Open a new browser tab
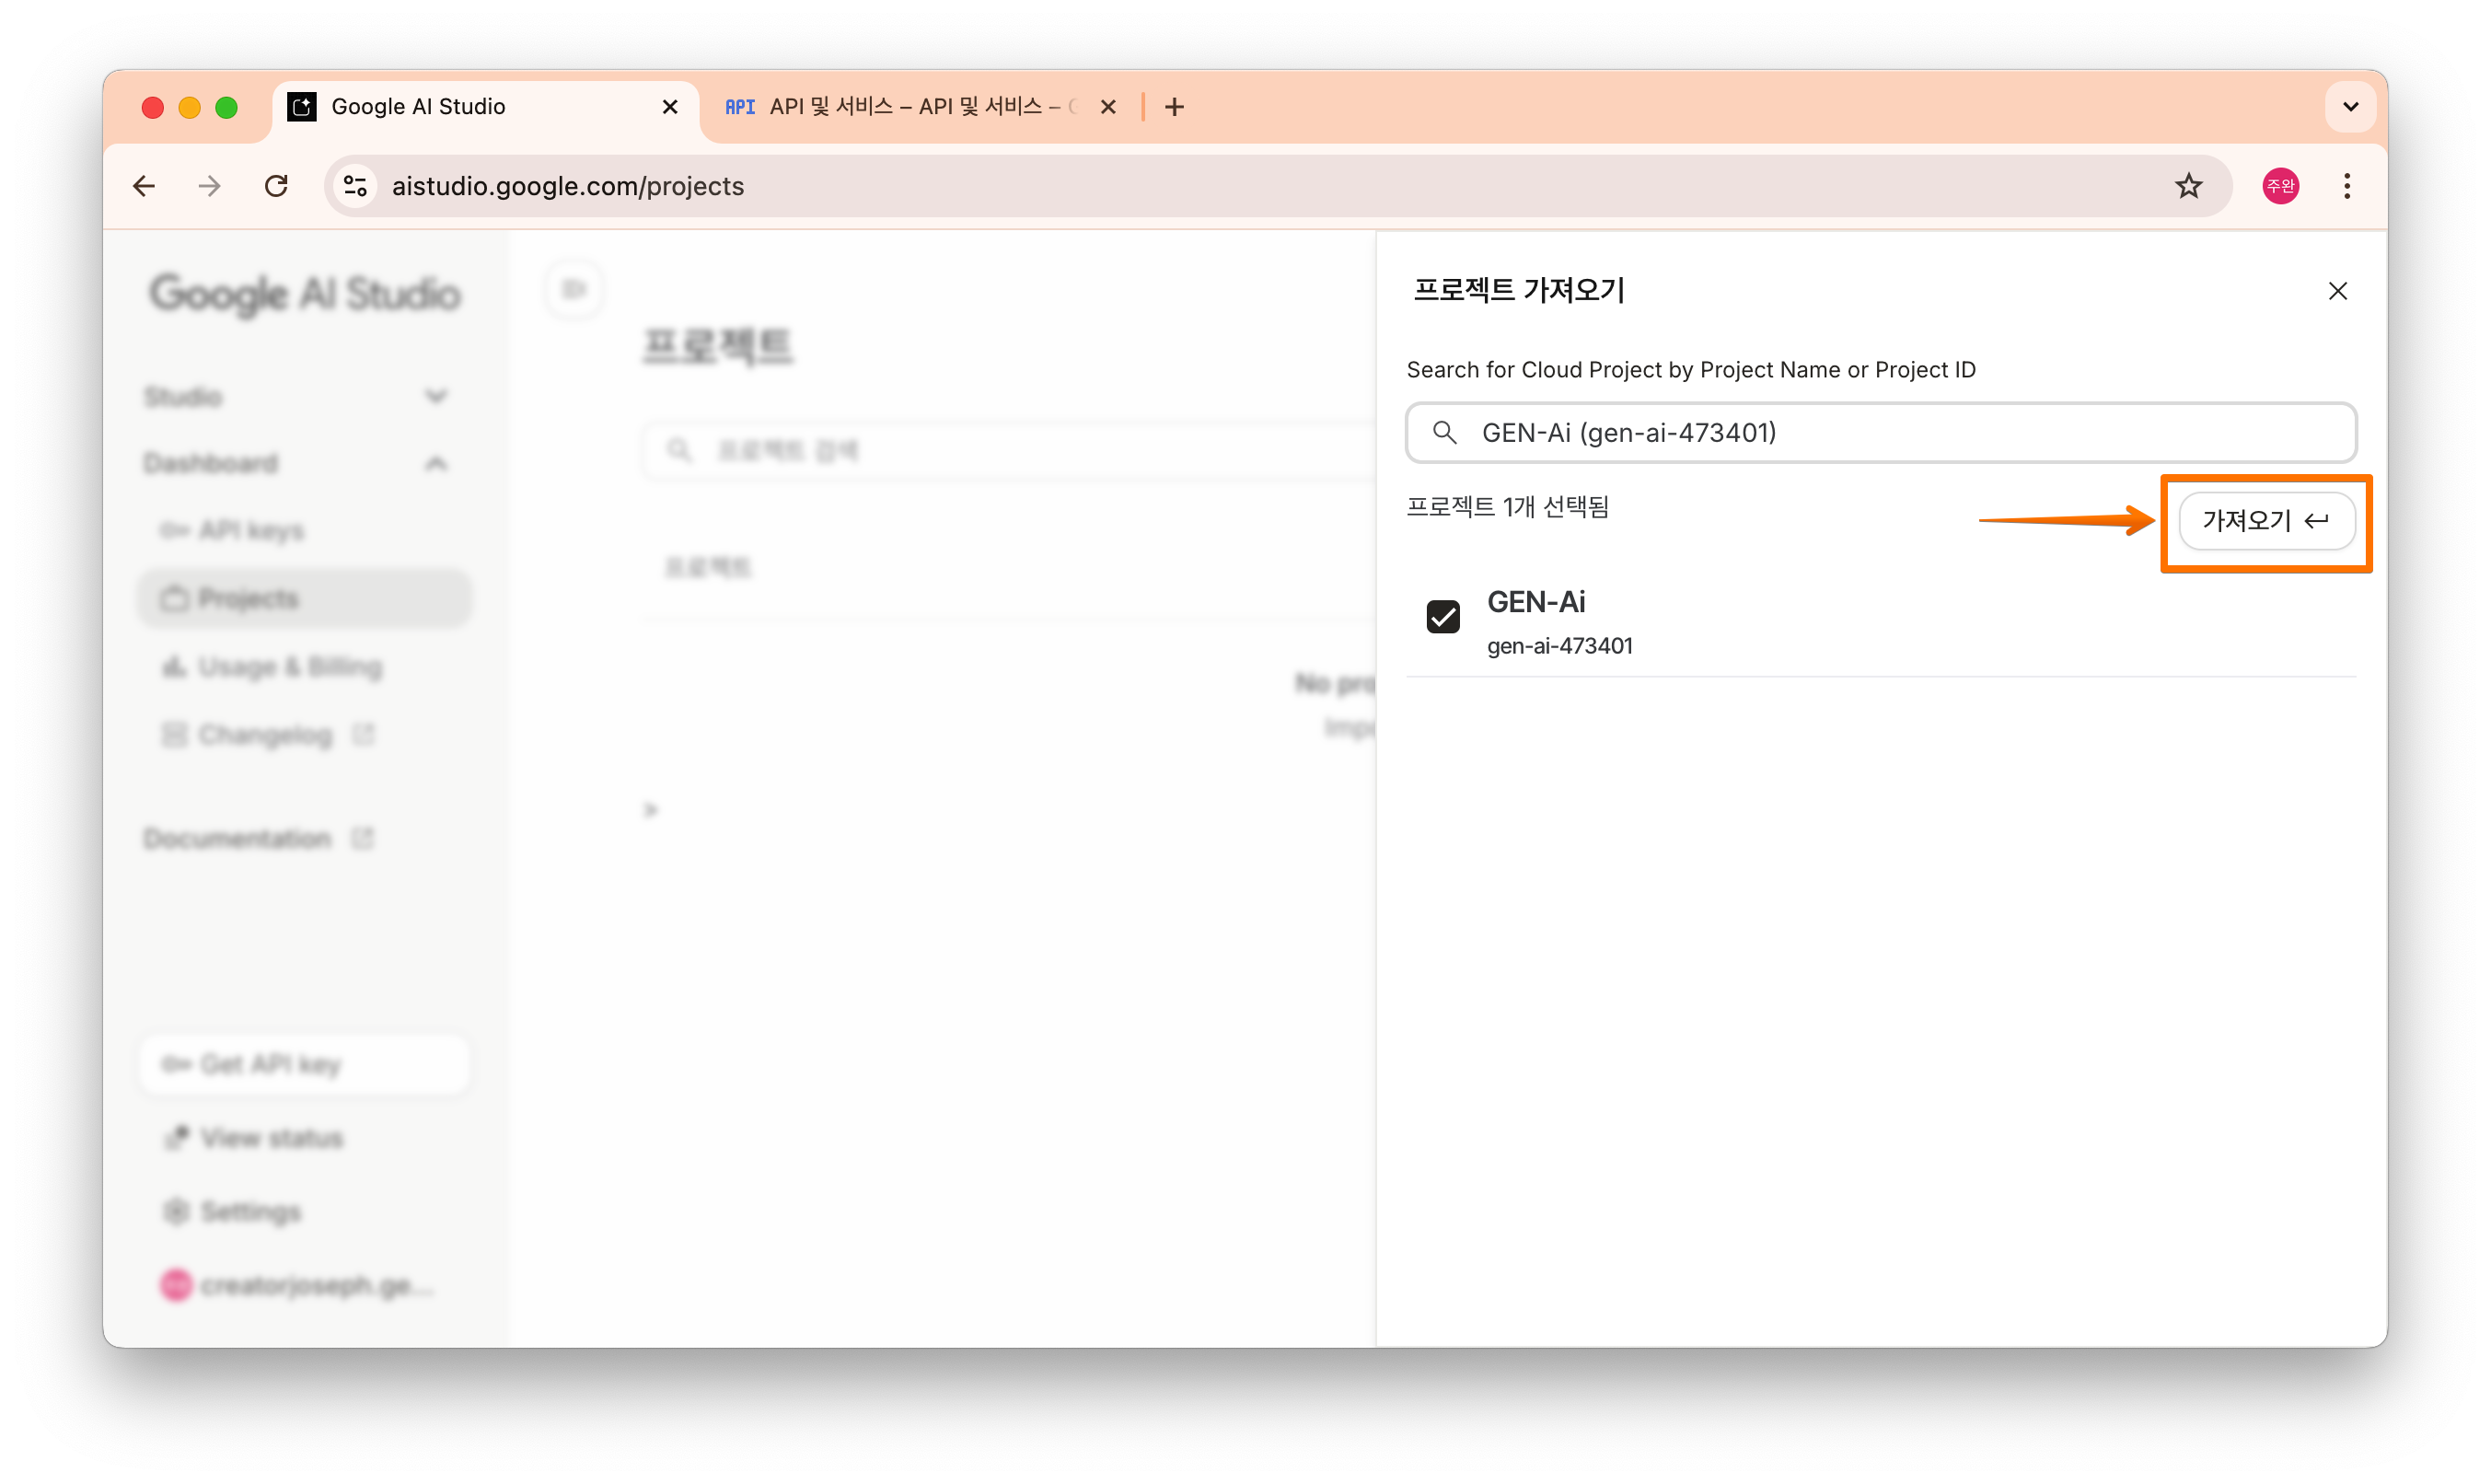This screenshot has height=1484, width=2491. 1174,107
